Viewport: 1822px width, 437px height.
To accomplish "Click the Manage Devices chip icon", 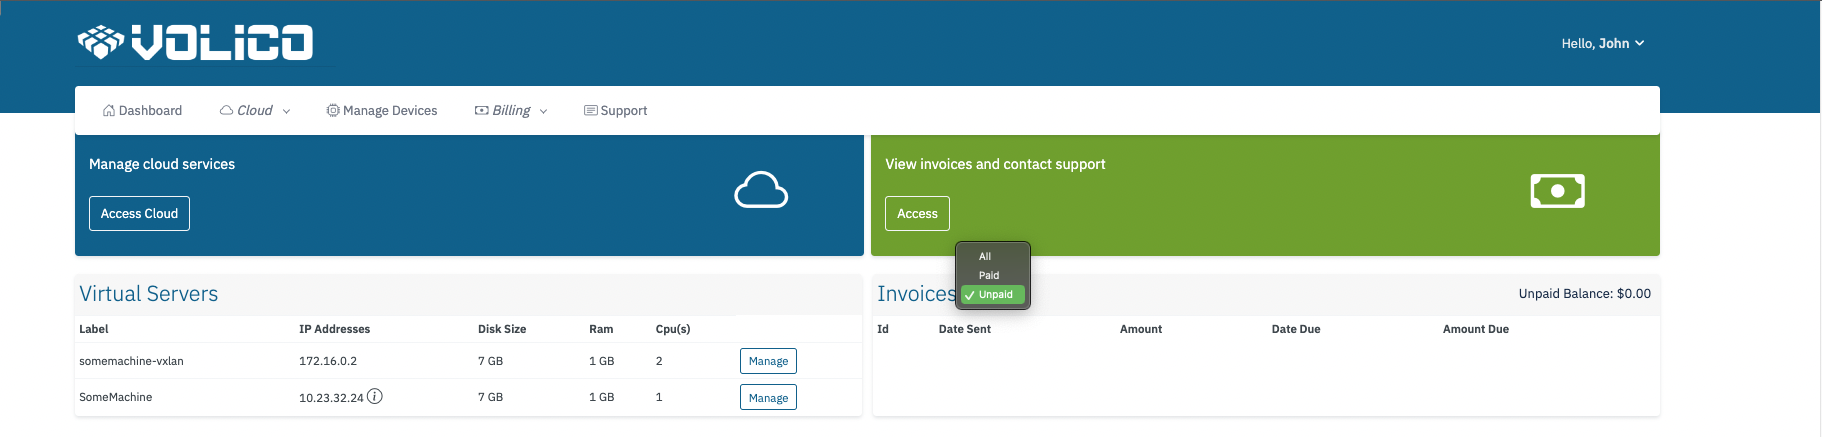I will [x=333, y=111].
